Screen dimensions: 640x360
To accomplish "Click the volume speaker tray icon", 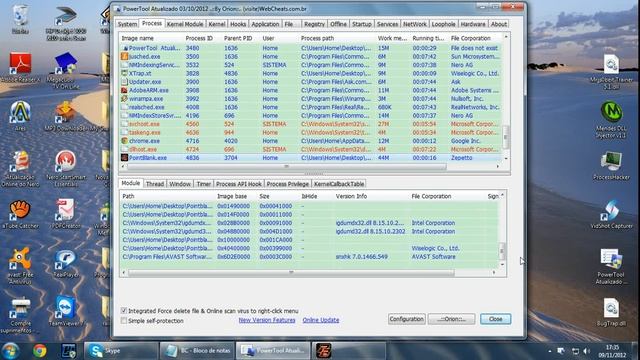I will 587,351.
